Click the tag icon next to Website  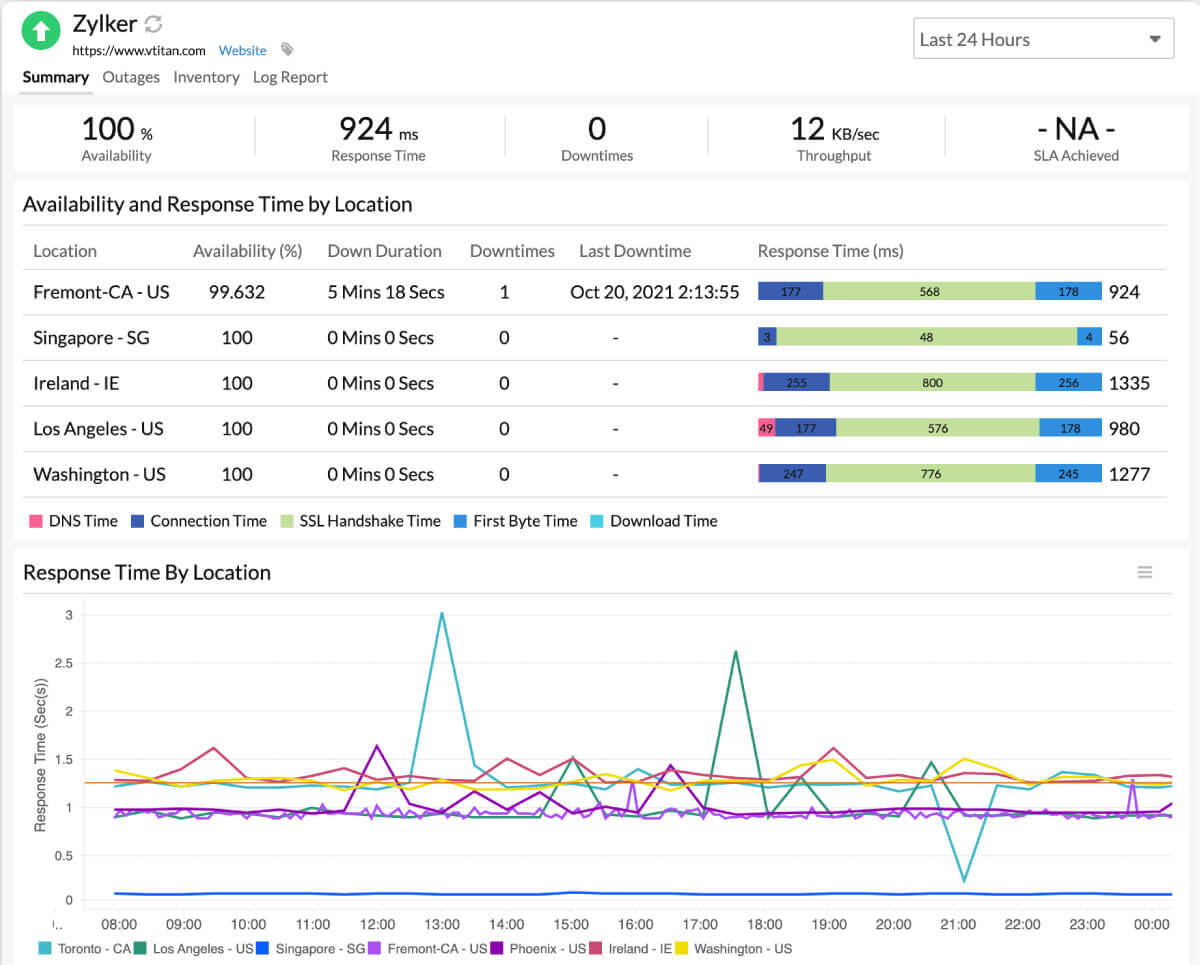click(x=286, y=50)
